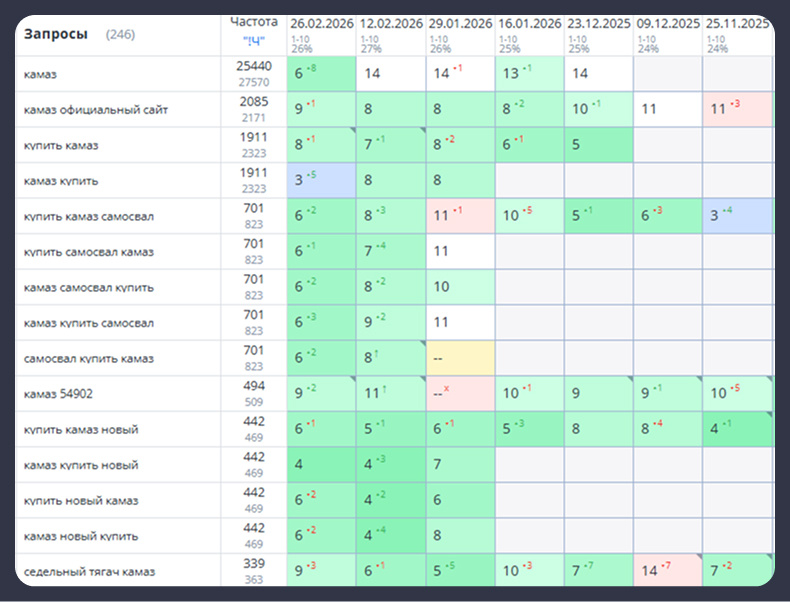Click the Запросы column heading
Image resolution: width=790 pixels, height=602 pixels.
[x=56, y=34]
